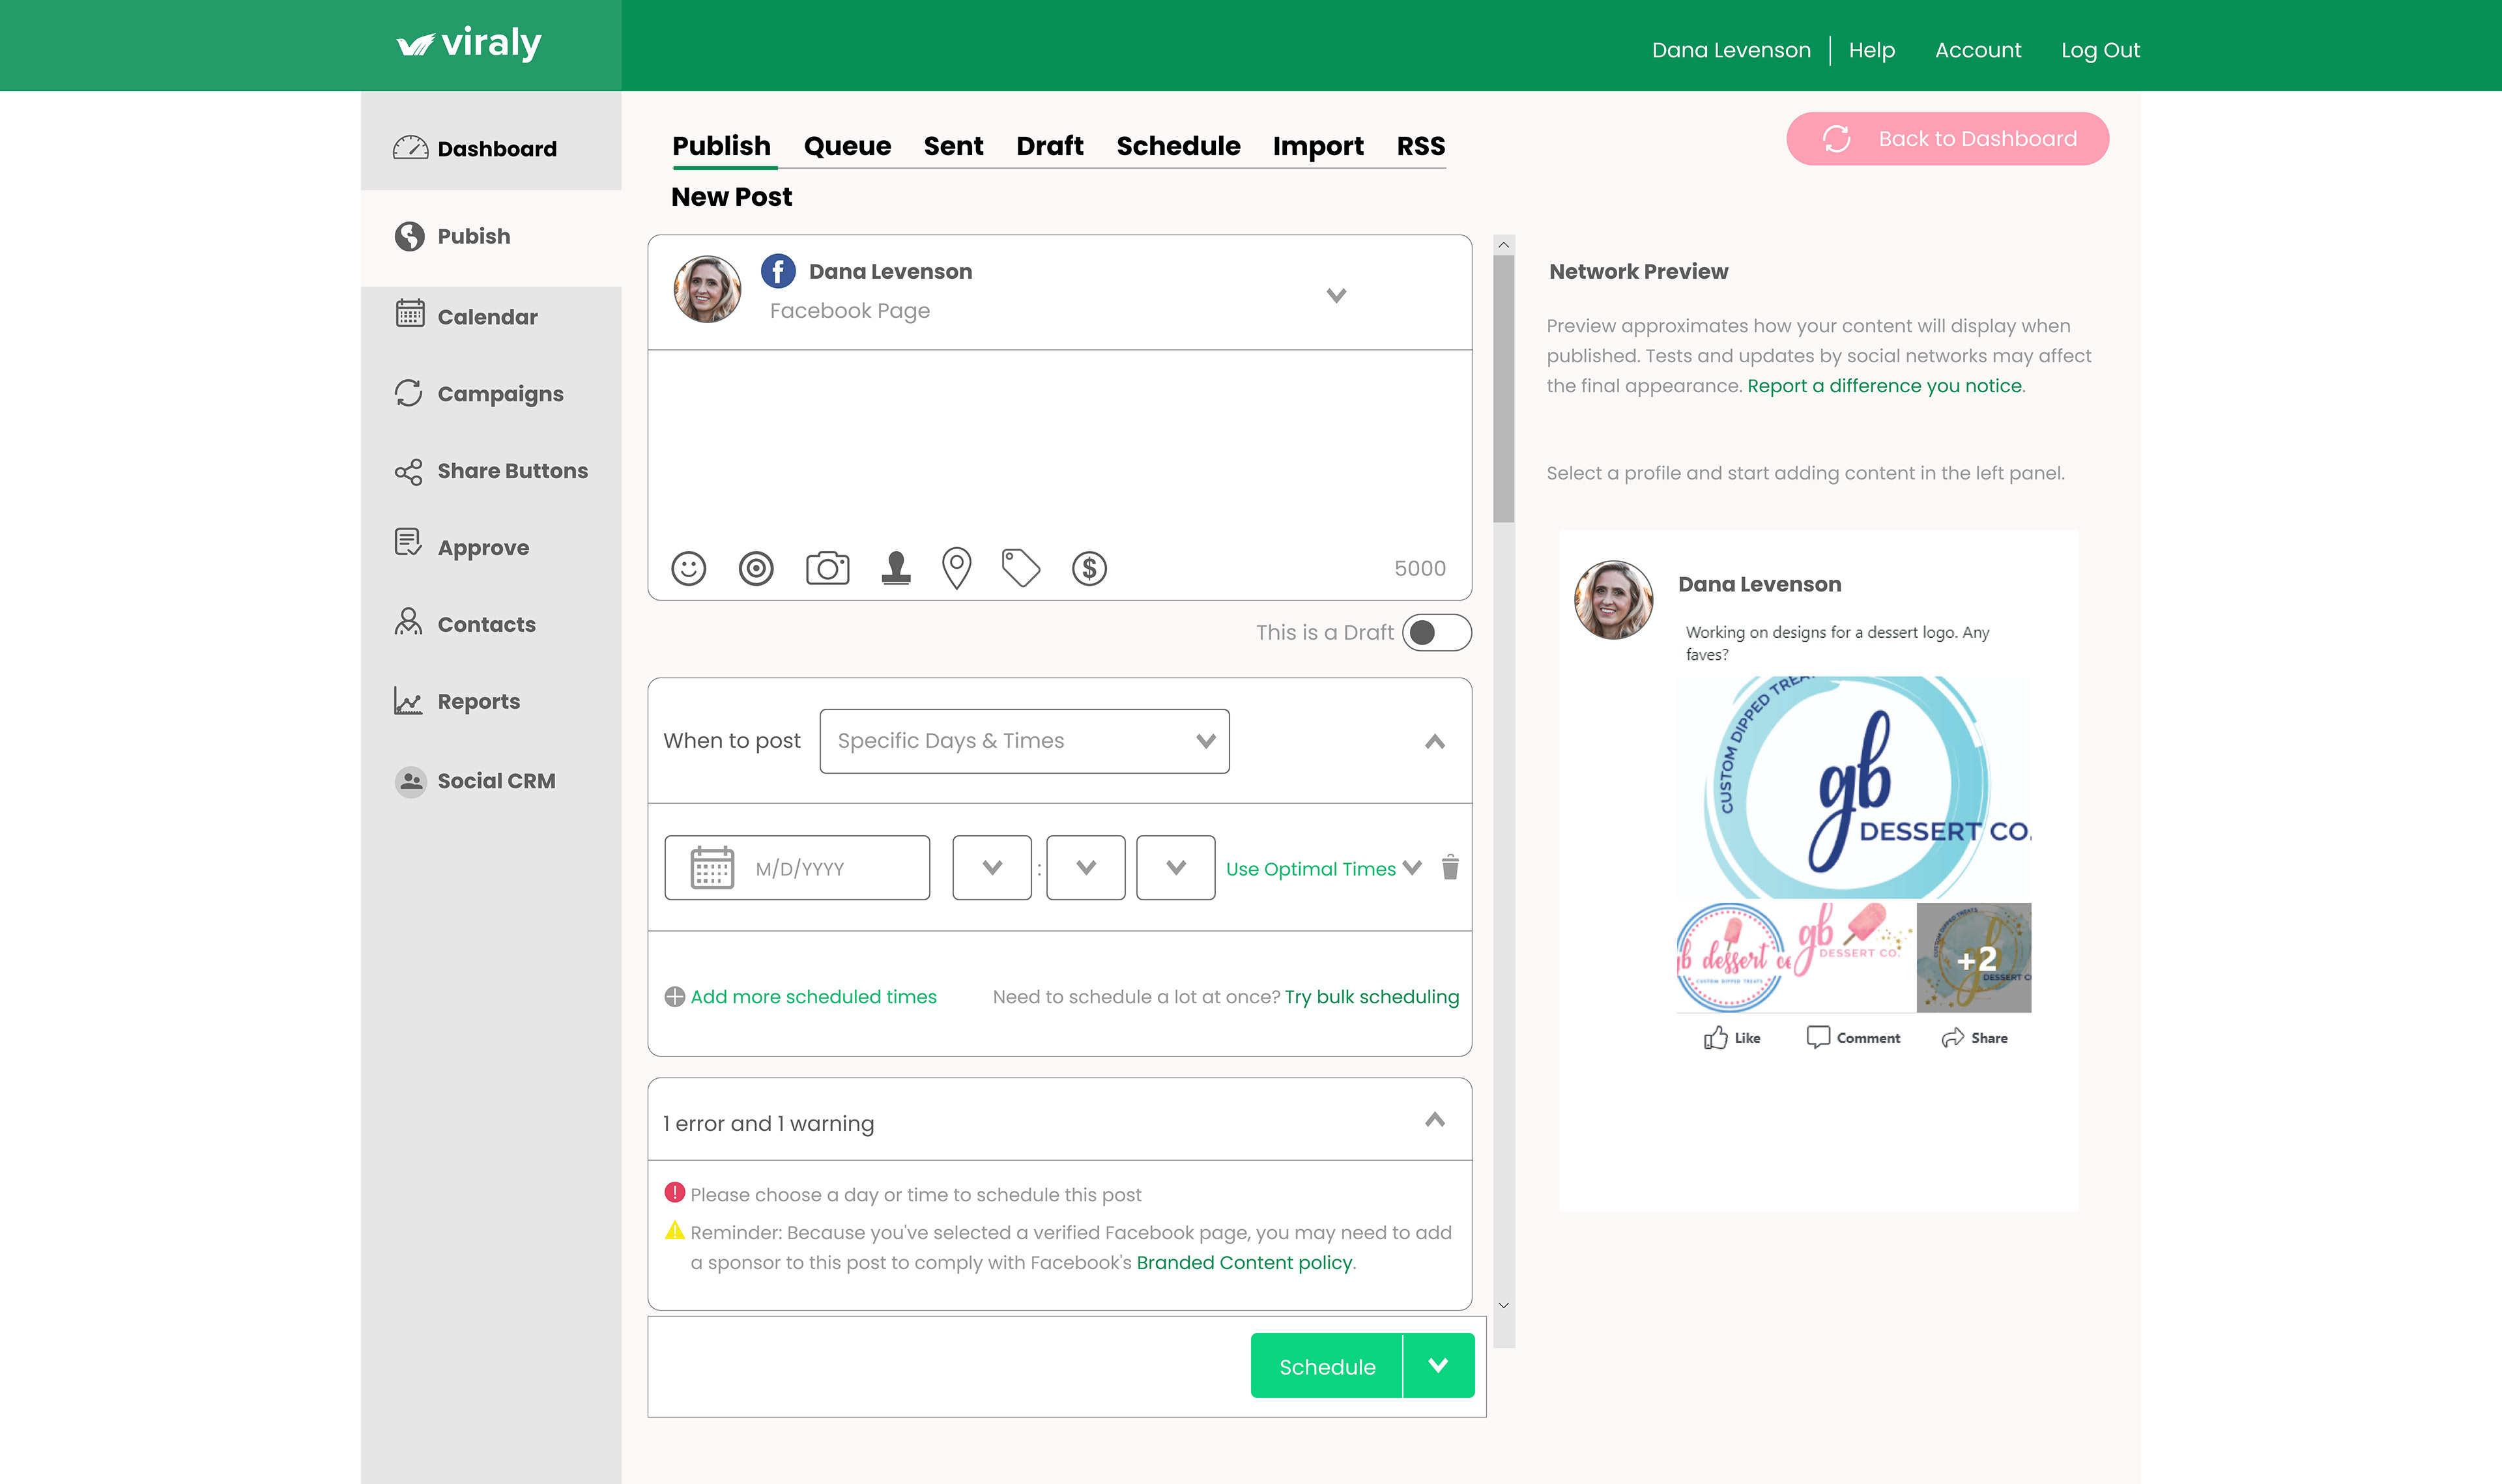The image size is (2502, 1484).
Task: Add a photo using camera icon
Action: tap(827, 568)
